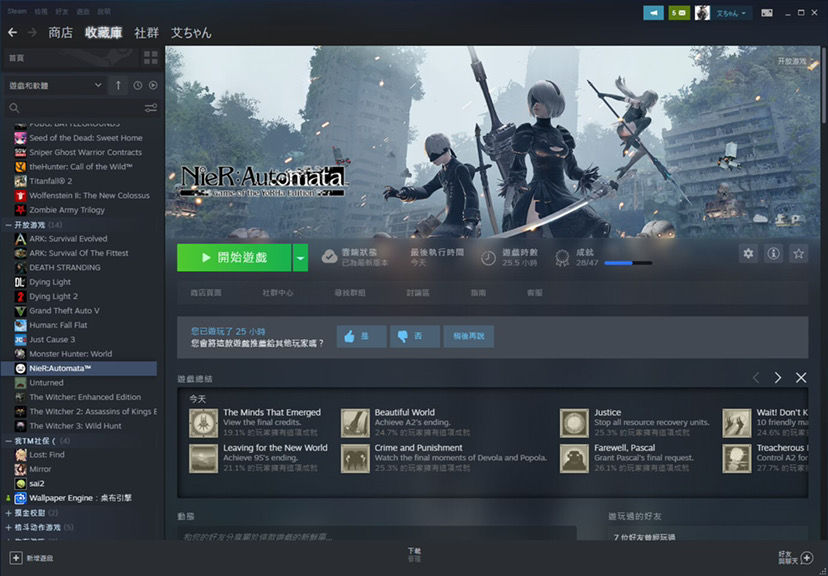Expand the 赏金校尉 category
The image size is (828, 576).
point(8,513)
